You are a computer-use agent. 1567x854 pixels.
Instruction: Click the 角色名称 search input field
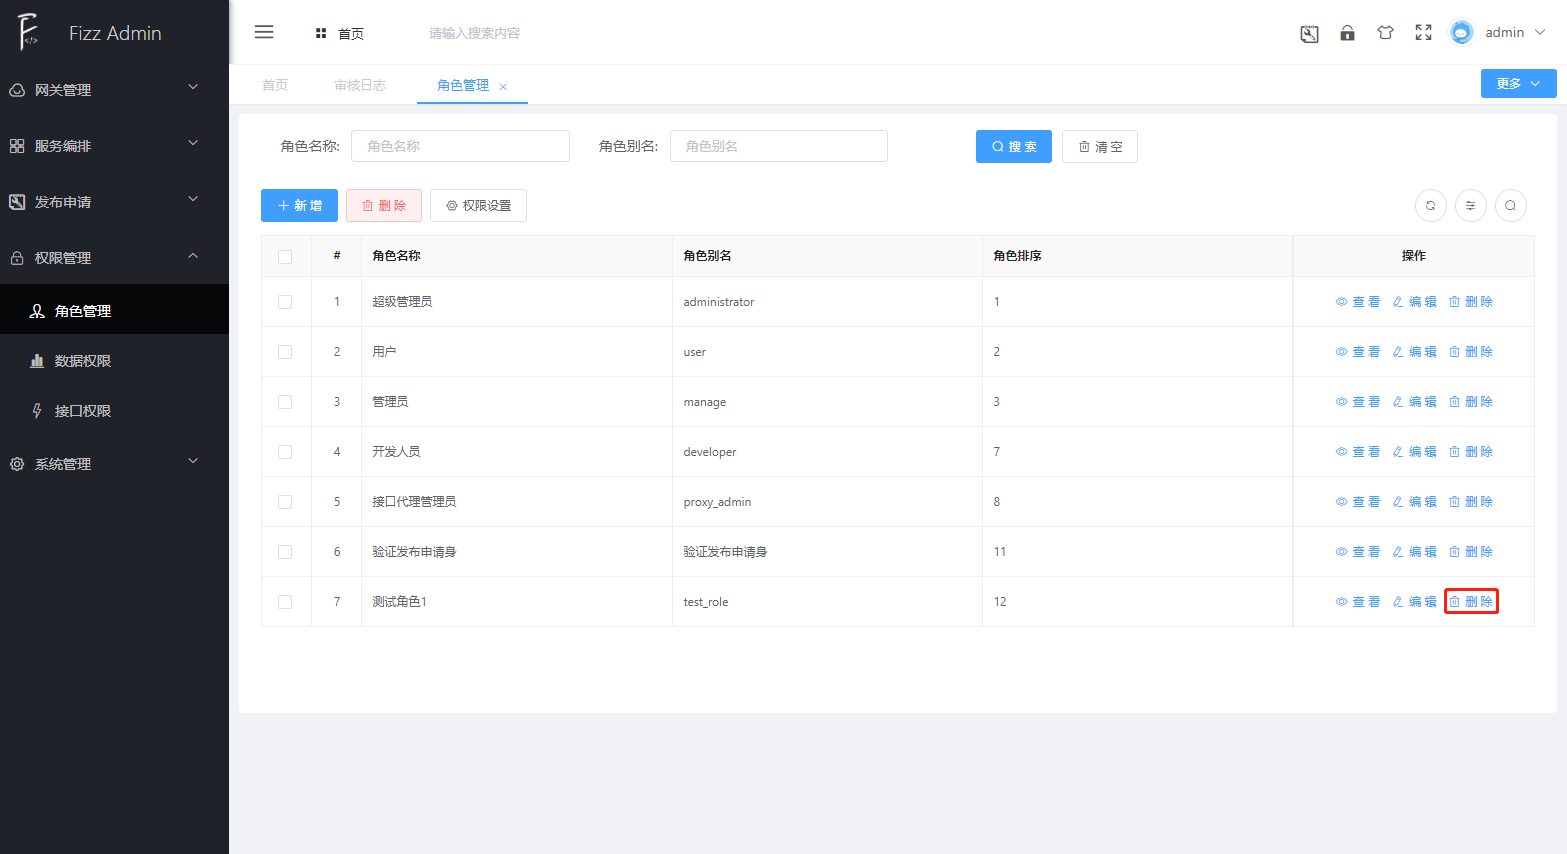tap(460, 146)
